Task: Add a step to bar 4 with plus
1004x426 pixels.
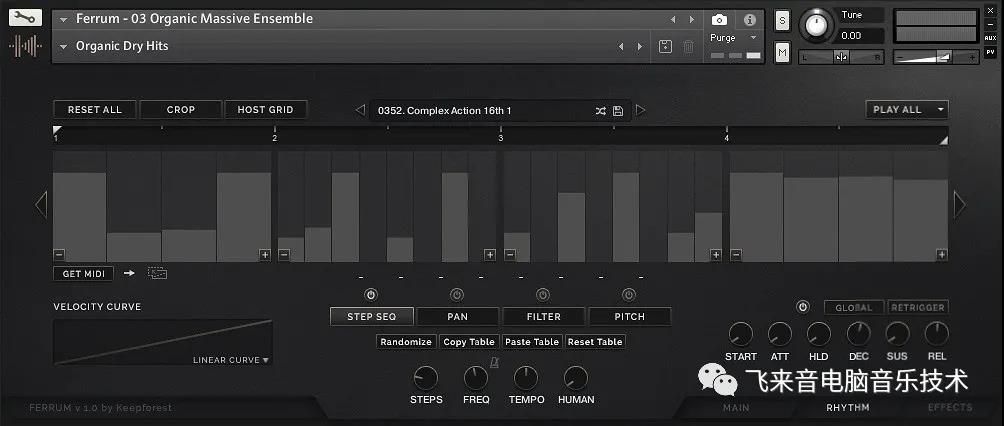Action: pos(941,255)
